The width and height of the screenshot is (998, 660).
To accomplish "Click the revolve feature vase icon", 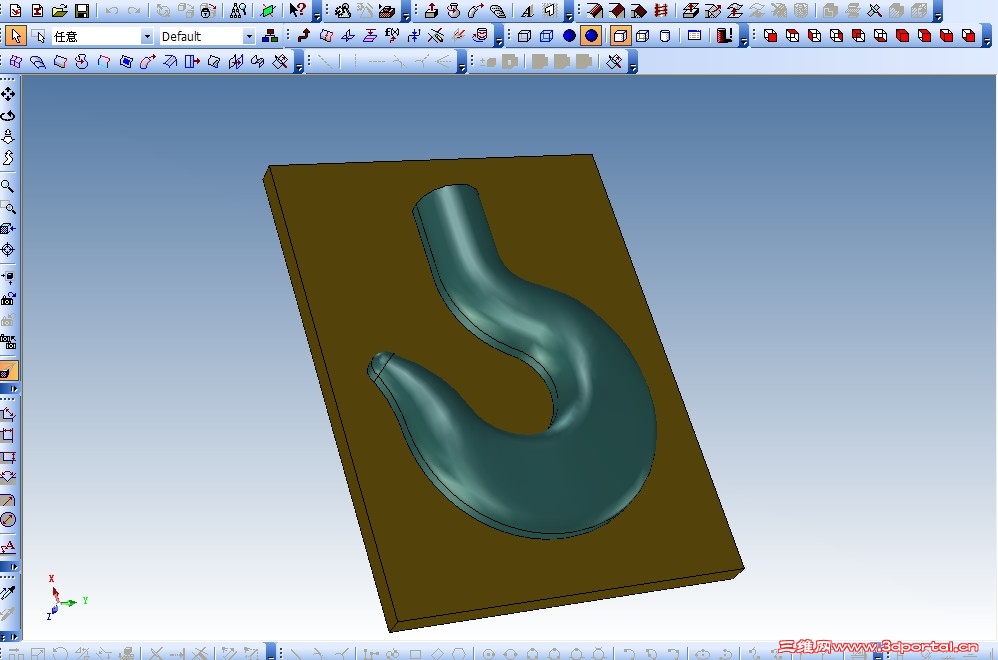I will point(453,10).
